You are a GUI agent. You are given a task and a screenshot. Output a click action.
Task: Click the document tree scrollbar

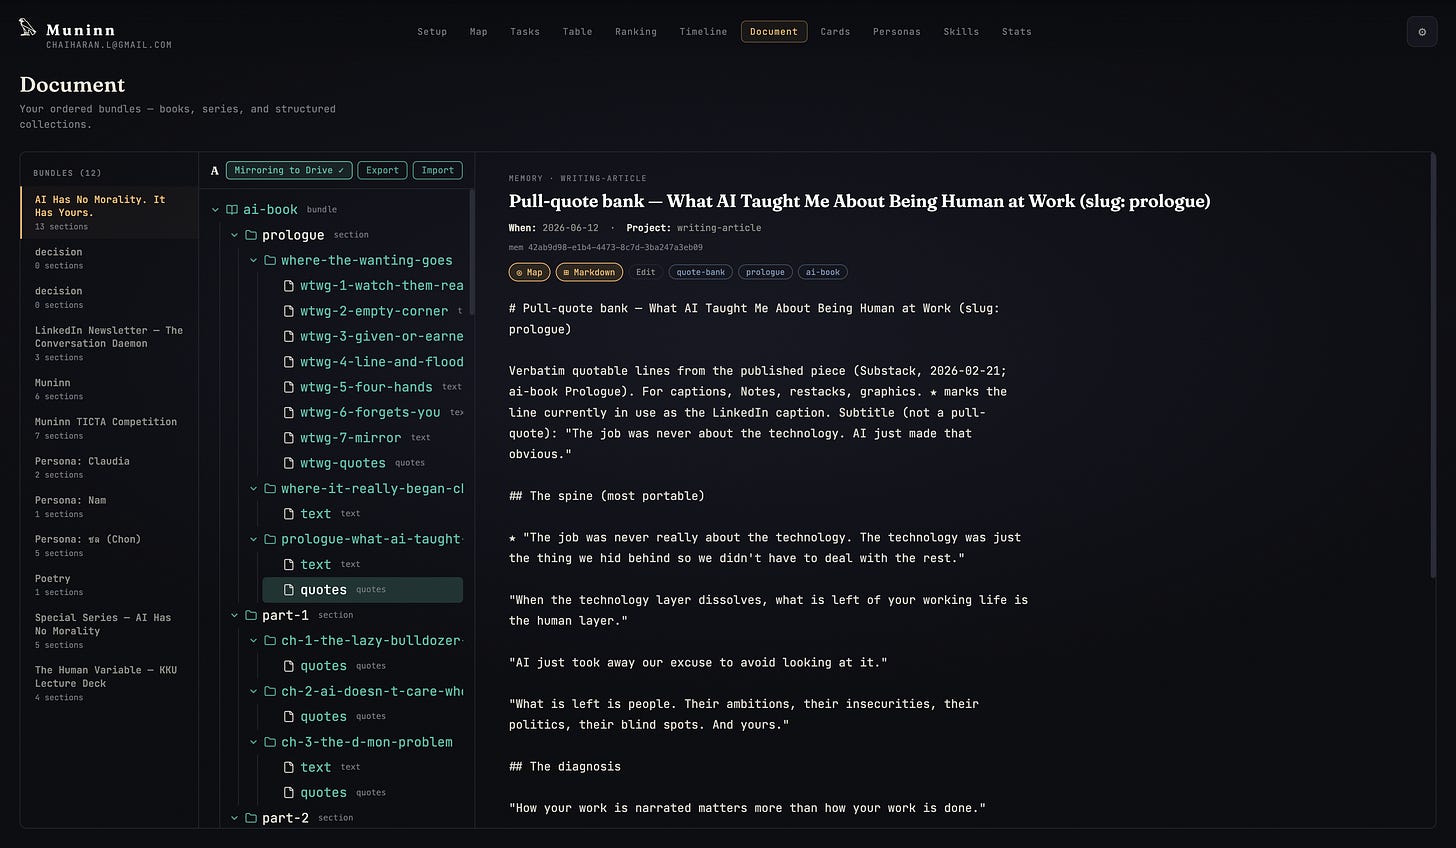tap(471, 250)
